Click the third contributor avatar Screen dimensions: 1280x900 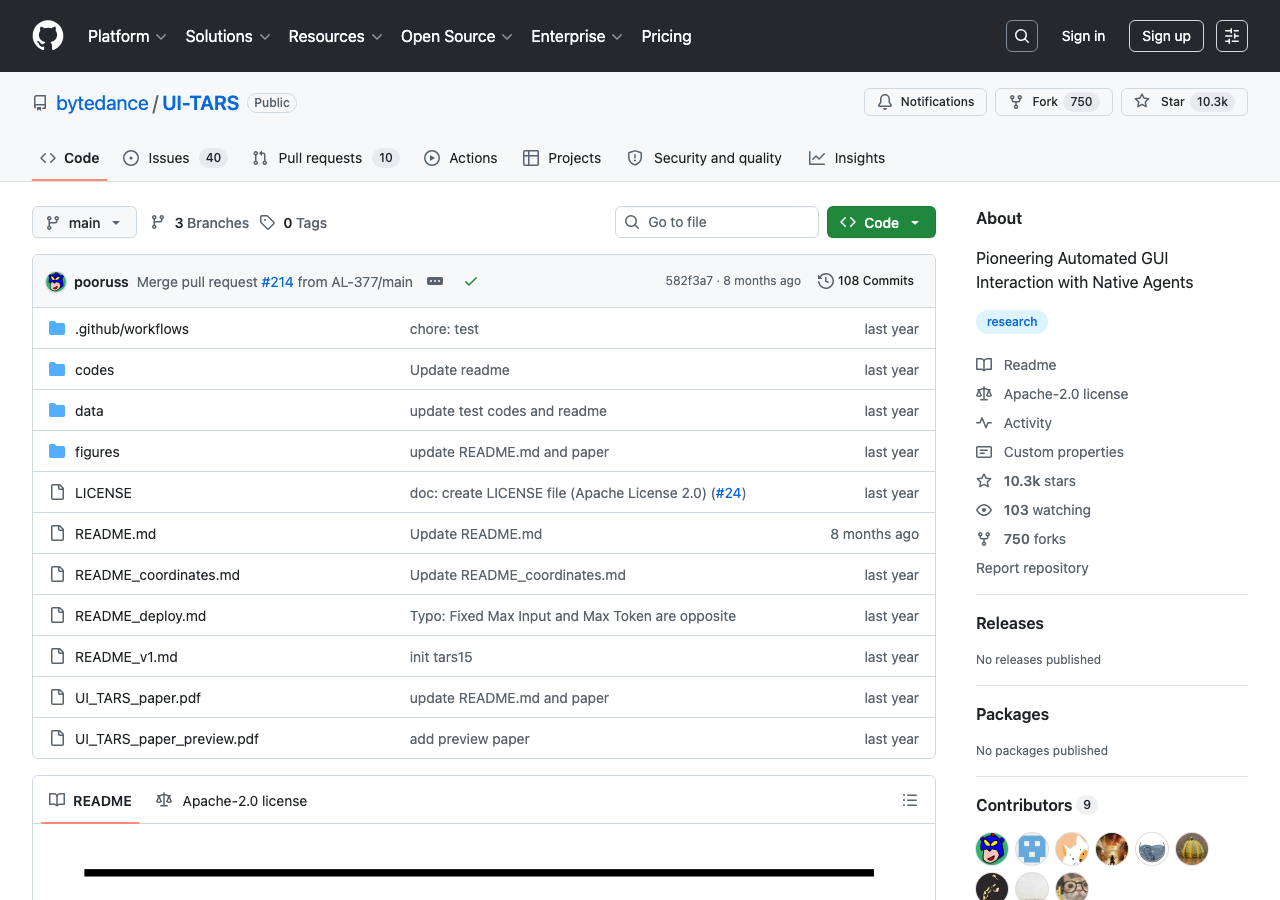click(x=1072, y=849)
